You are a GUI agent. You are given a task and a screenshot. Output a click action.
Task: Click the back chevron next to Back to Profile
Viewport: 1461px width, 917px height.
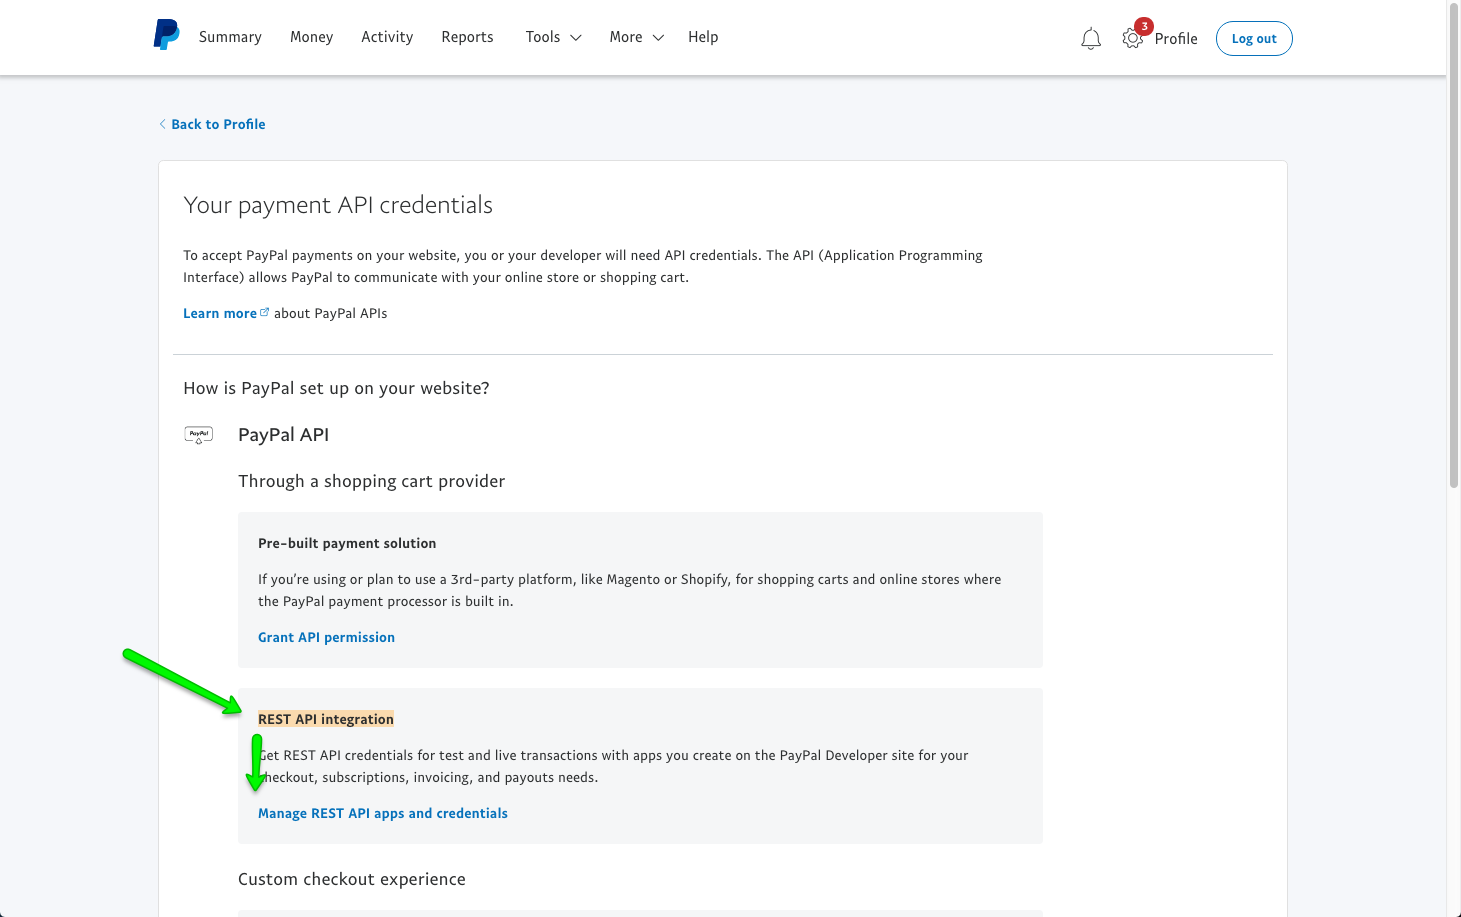(162, 123)
